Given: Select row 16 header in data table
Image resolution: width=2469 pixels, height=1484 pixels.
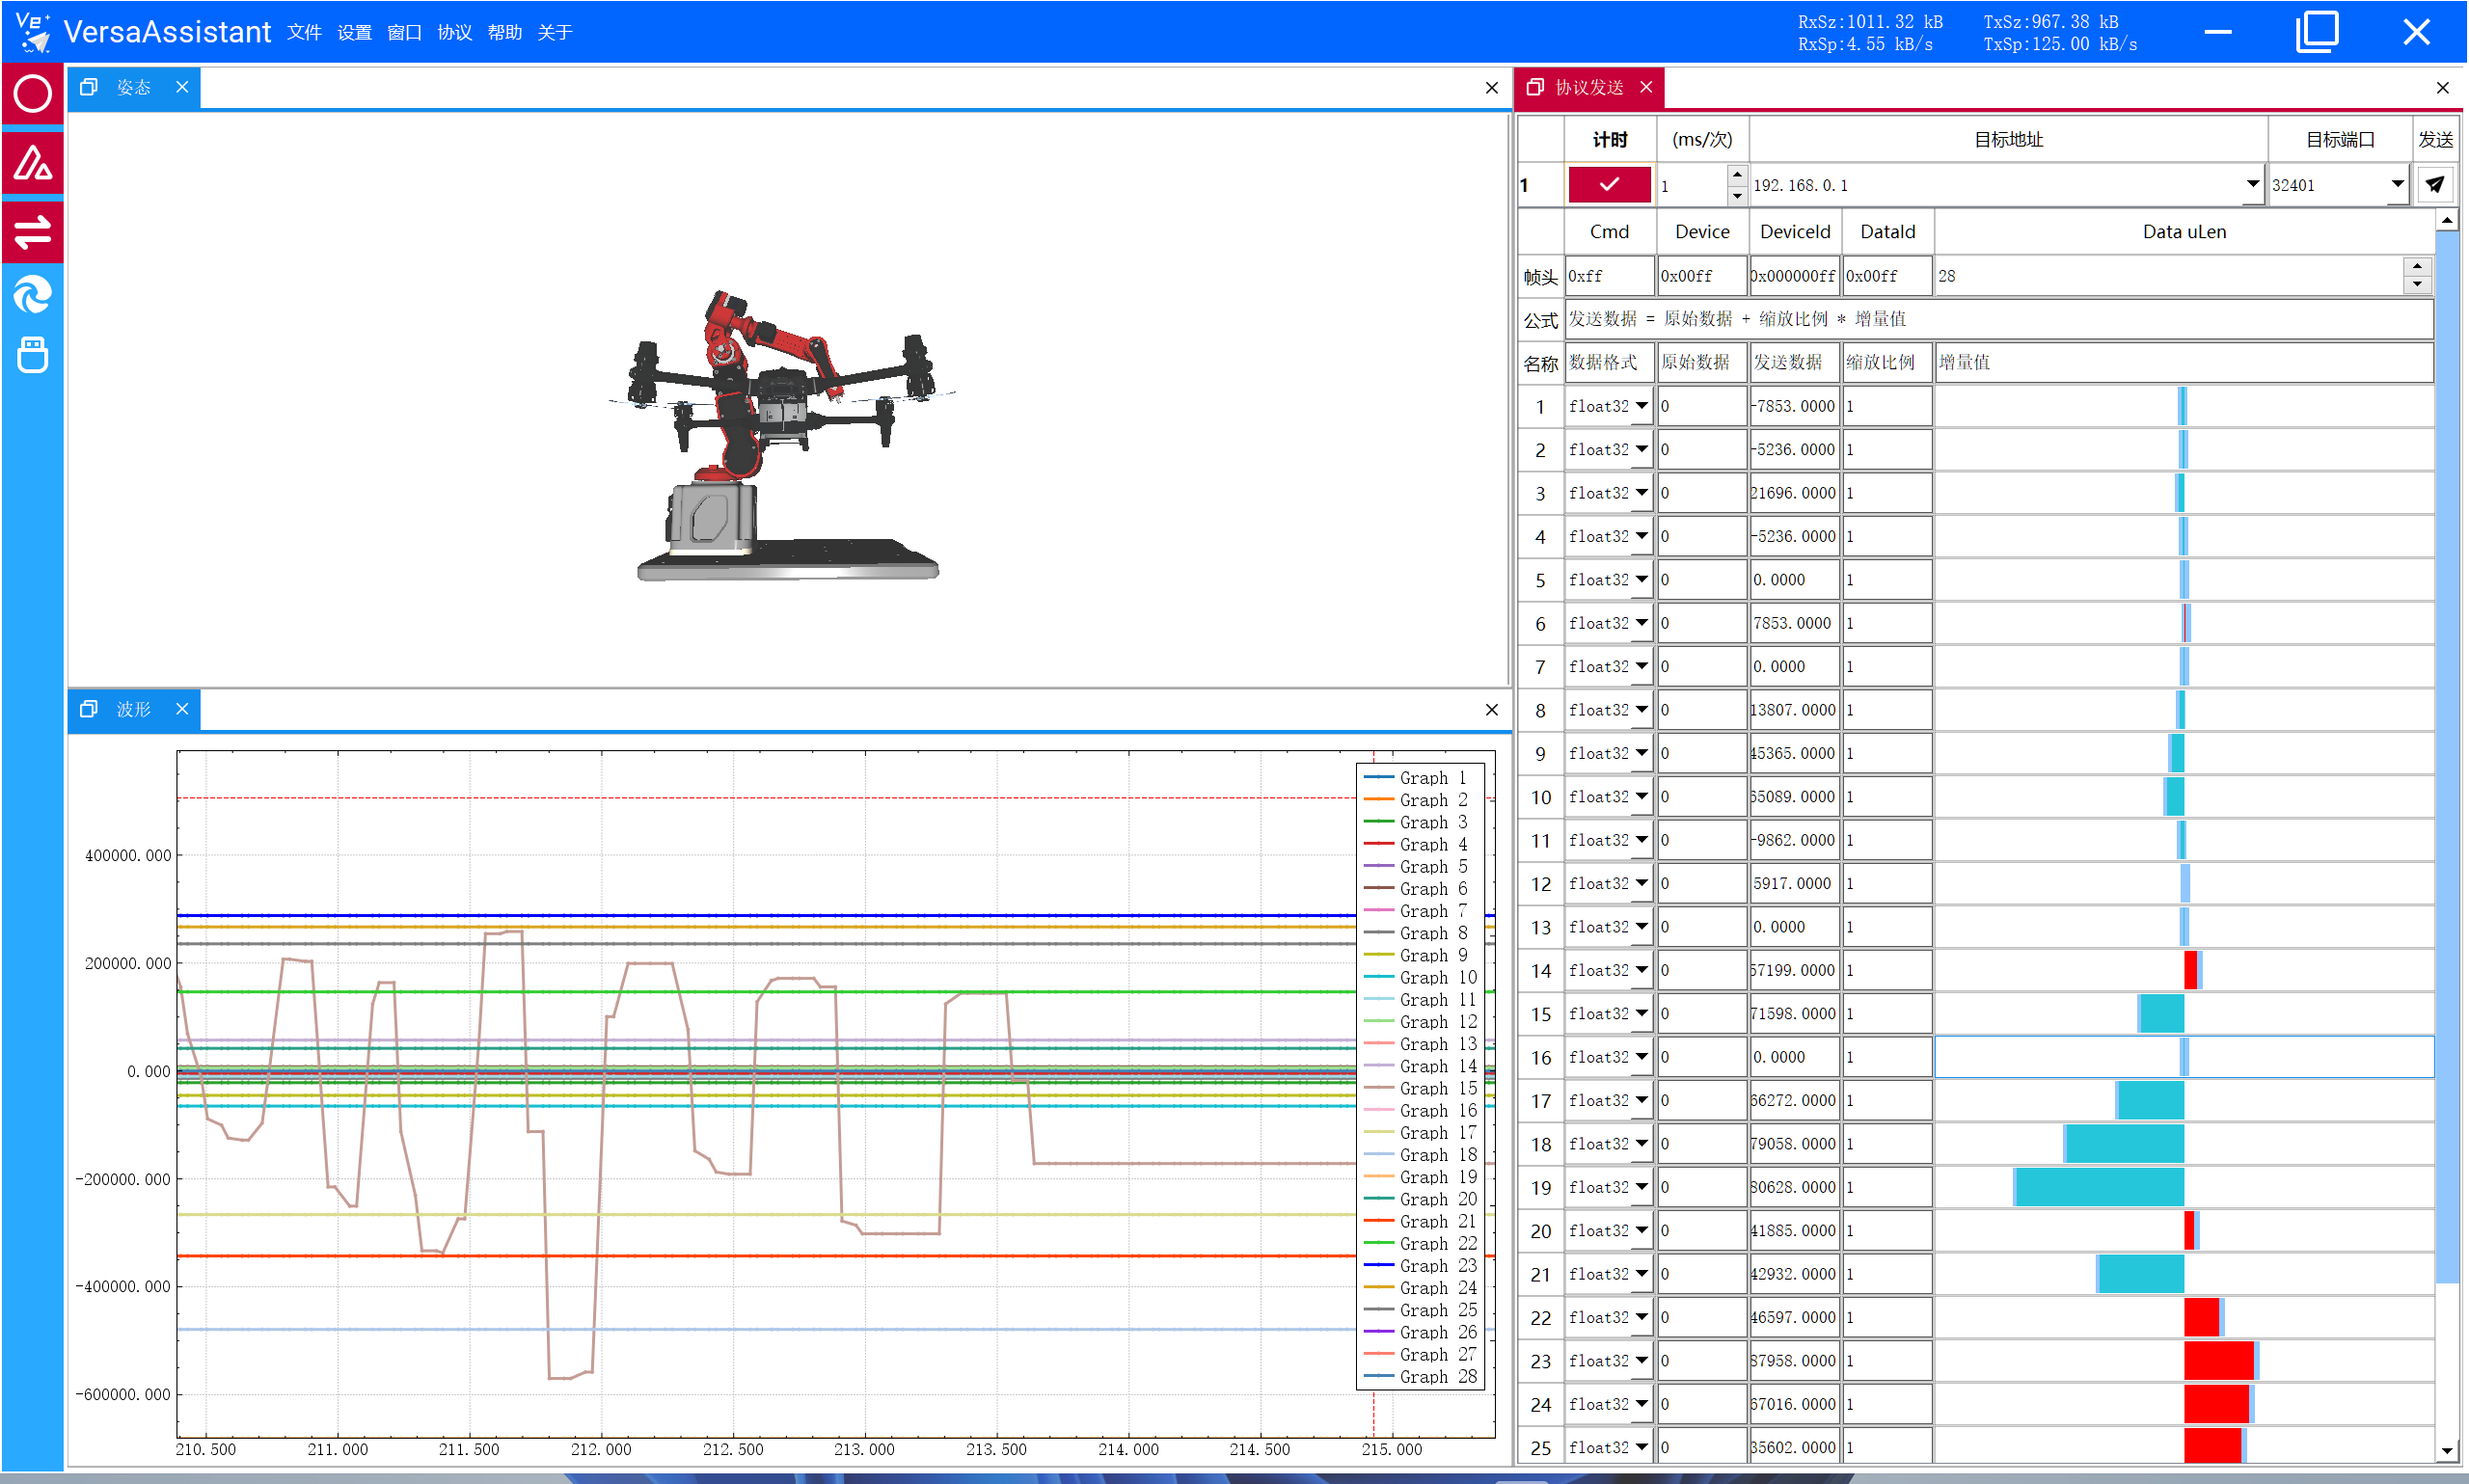Looking at the screenshot, I should (1540, 1057).
